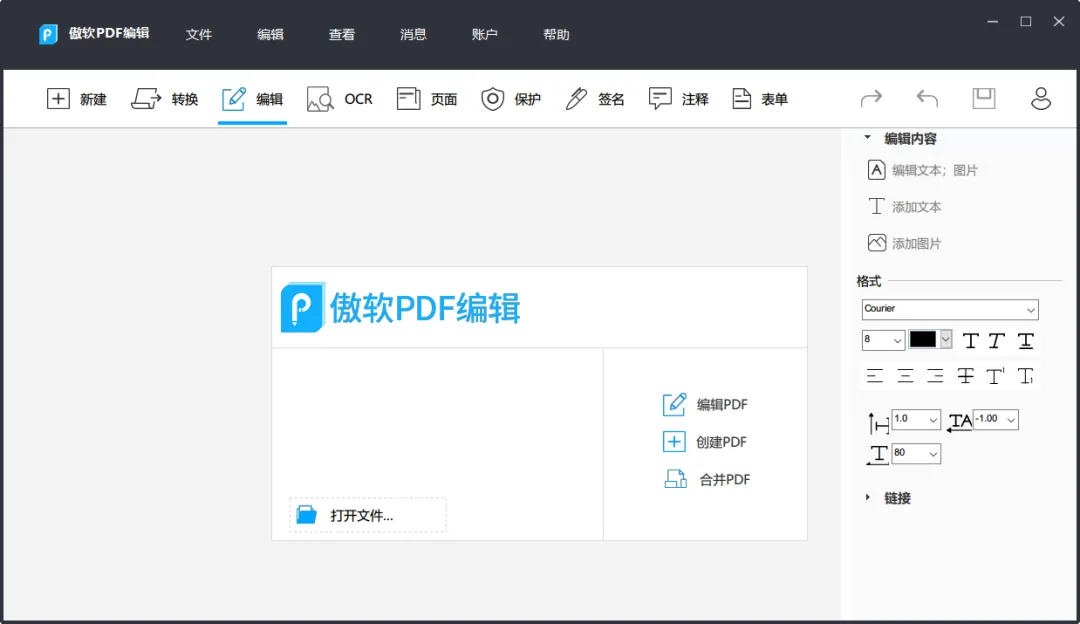
Task: Toggle strikethrough formatting
Action: click(966, 375)
